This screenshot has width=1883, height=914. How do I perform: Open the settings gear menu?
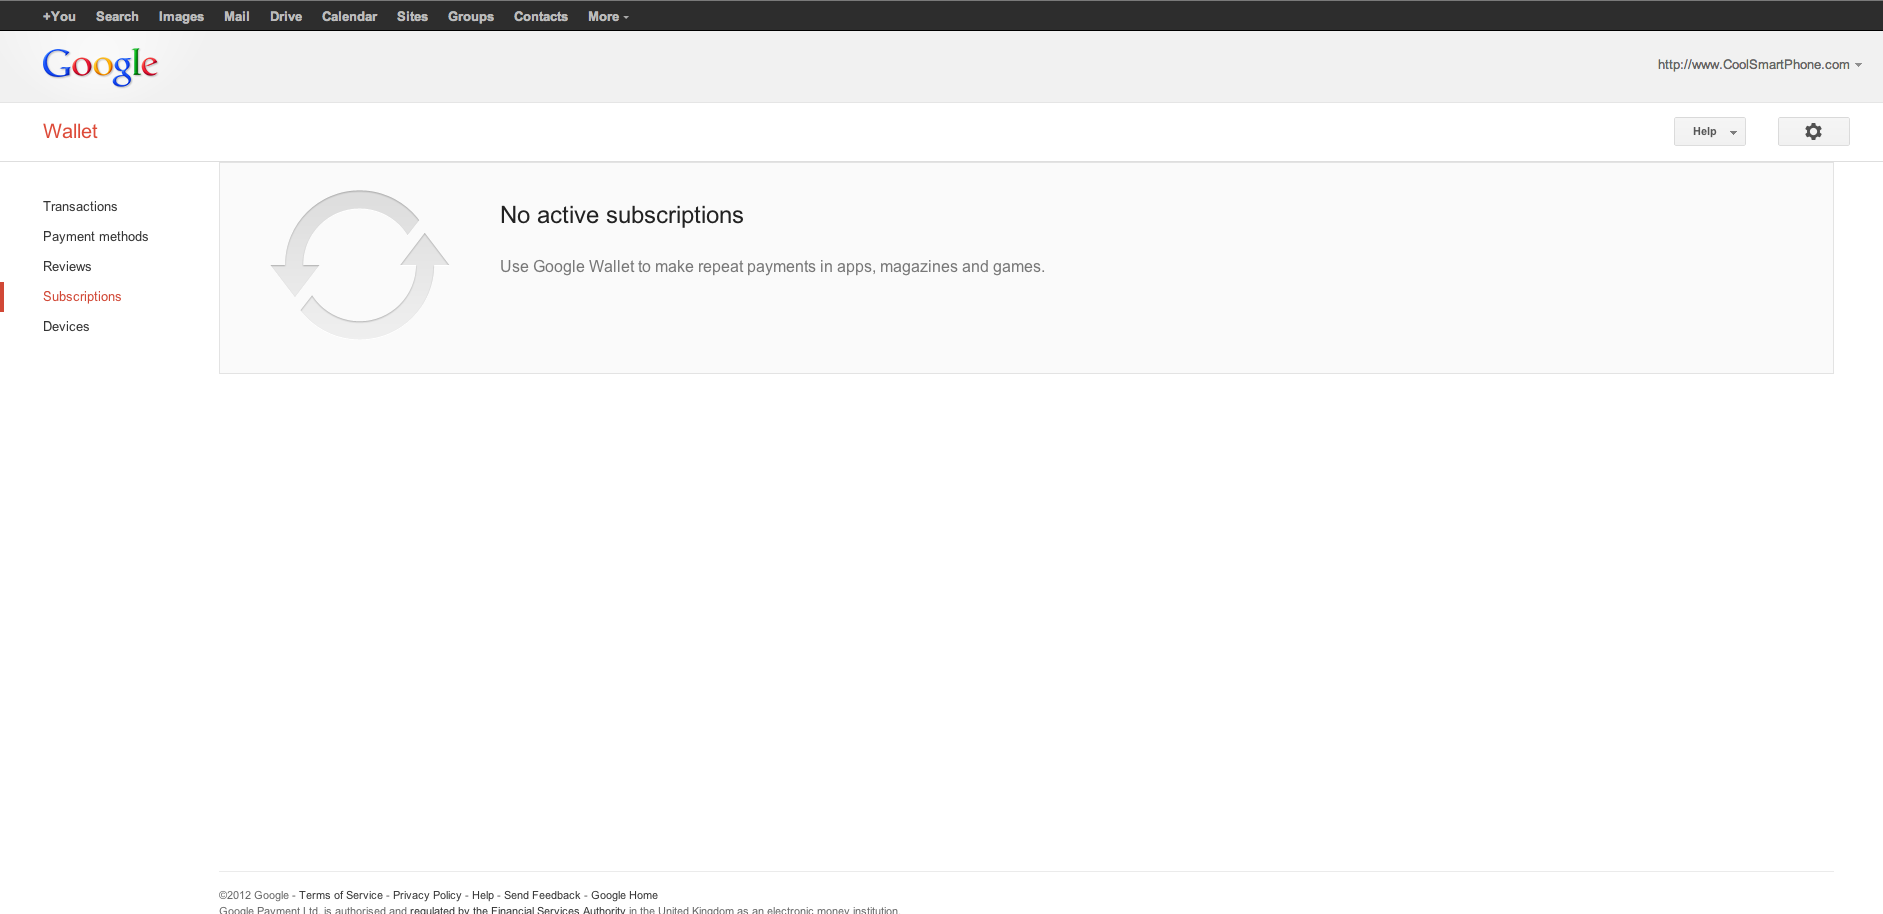click(1813, 131)
